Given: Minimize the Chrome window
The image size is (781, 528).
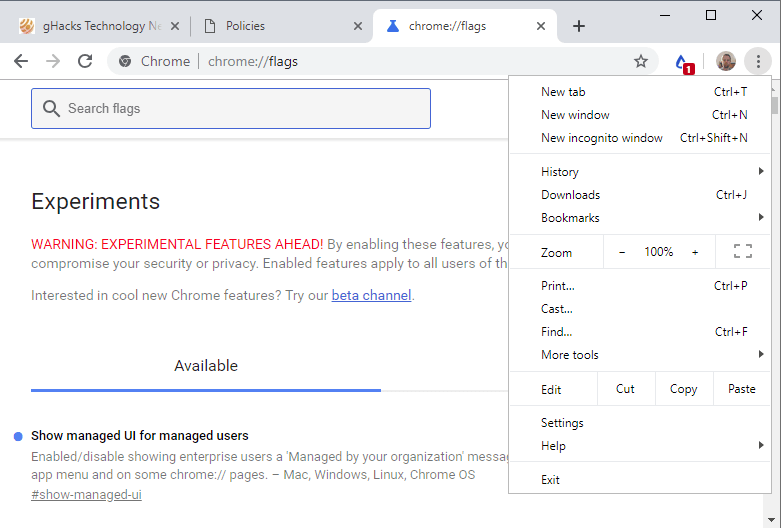Looking at the screenshot, I should 665,15.
